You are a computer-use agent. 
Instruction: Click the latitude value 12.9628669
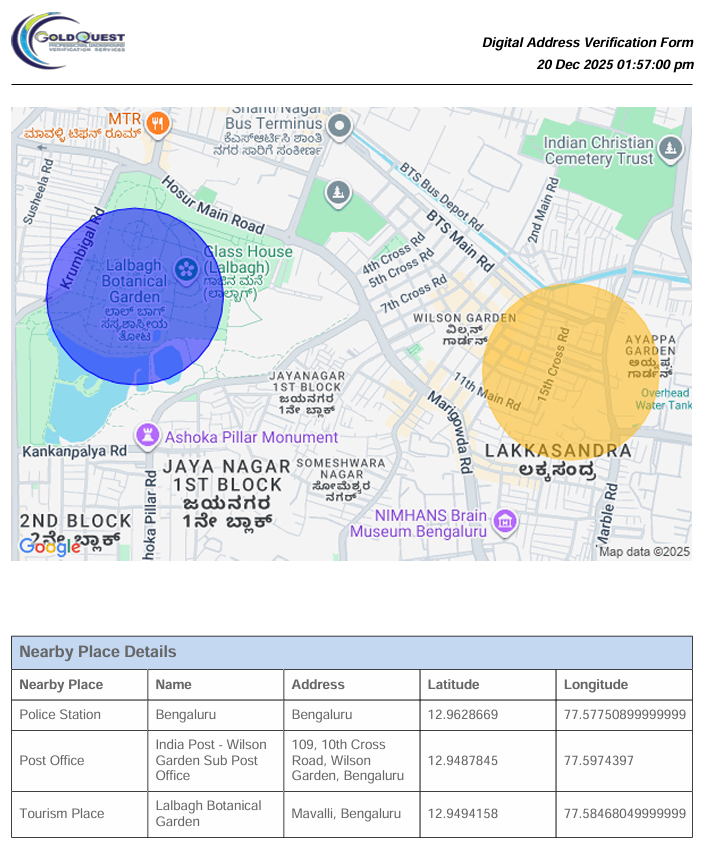point(462,715)
